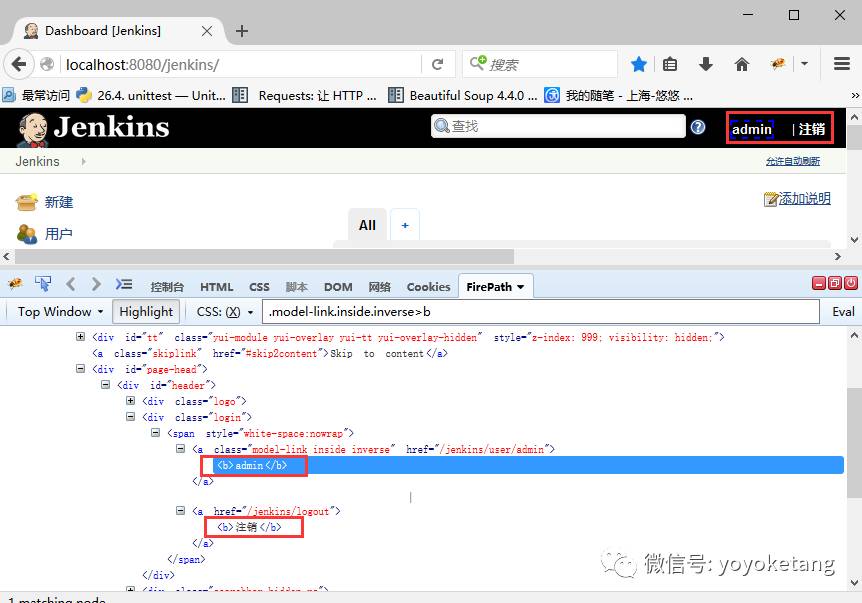The height and width of the screenshot is (603, 862).
Task: Open the 最常访问 bookmark
Action: pyautogui.click(x=36, y=96)
